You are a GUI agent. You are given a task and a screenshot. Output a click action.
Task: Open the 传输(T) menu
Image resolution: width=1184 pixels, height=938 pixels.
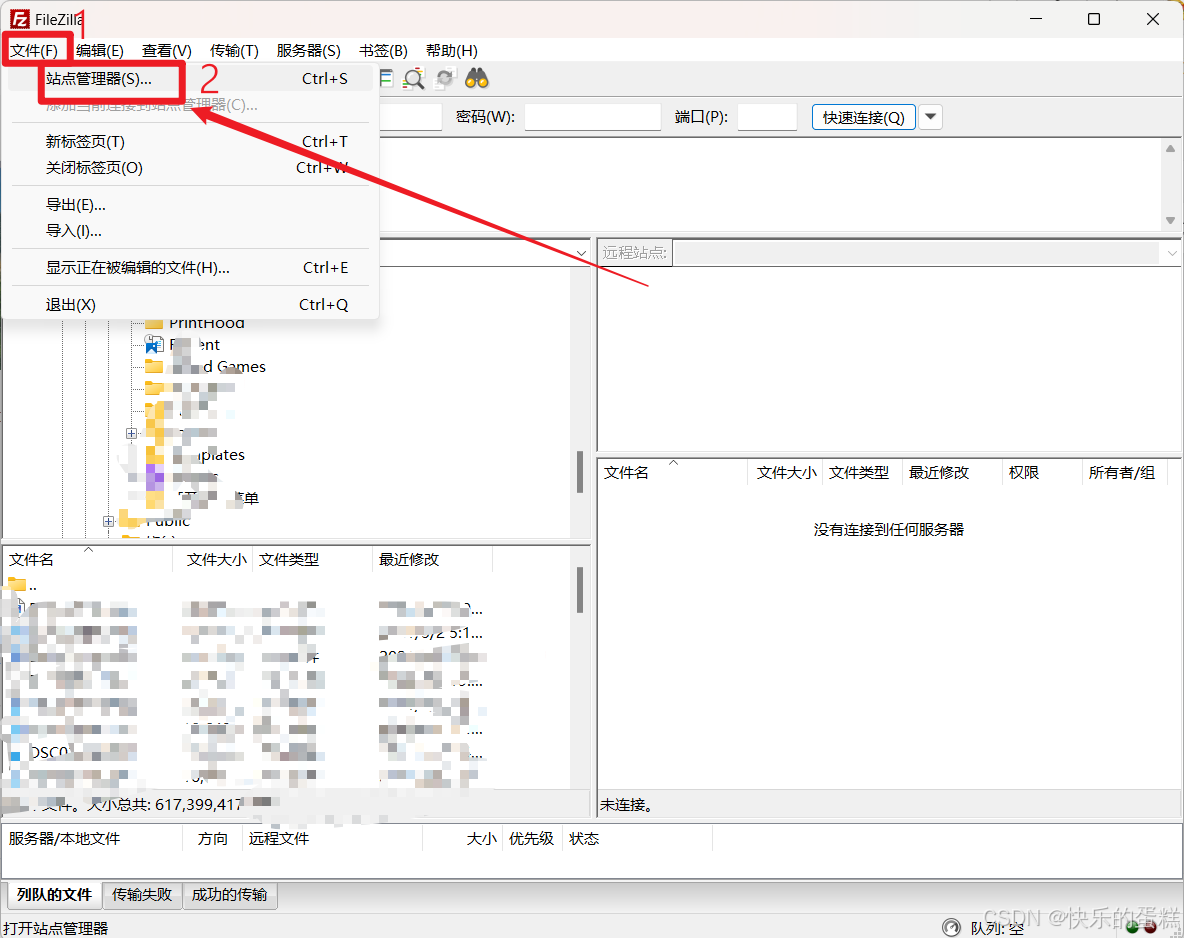point(234,51)
